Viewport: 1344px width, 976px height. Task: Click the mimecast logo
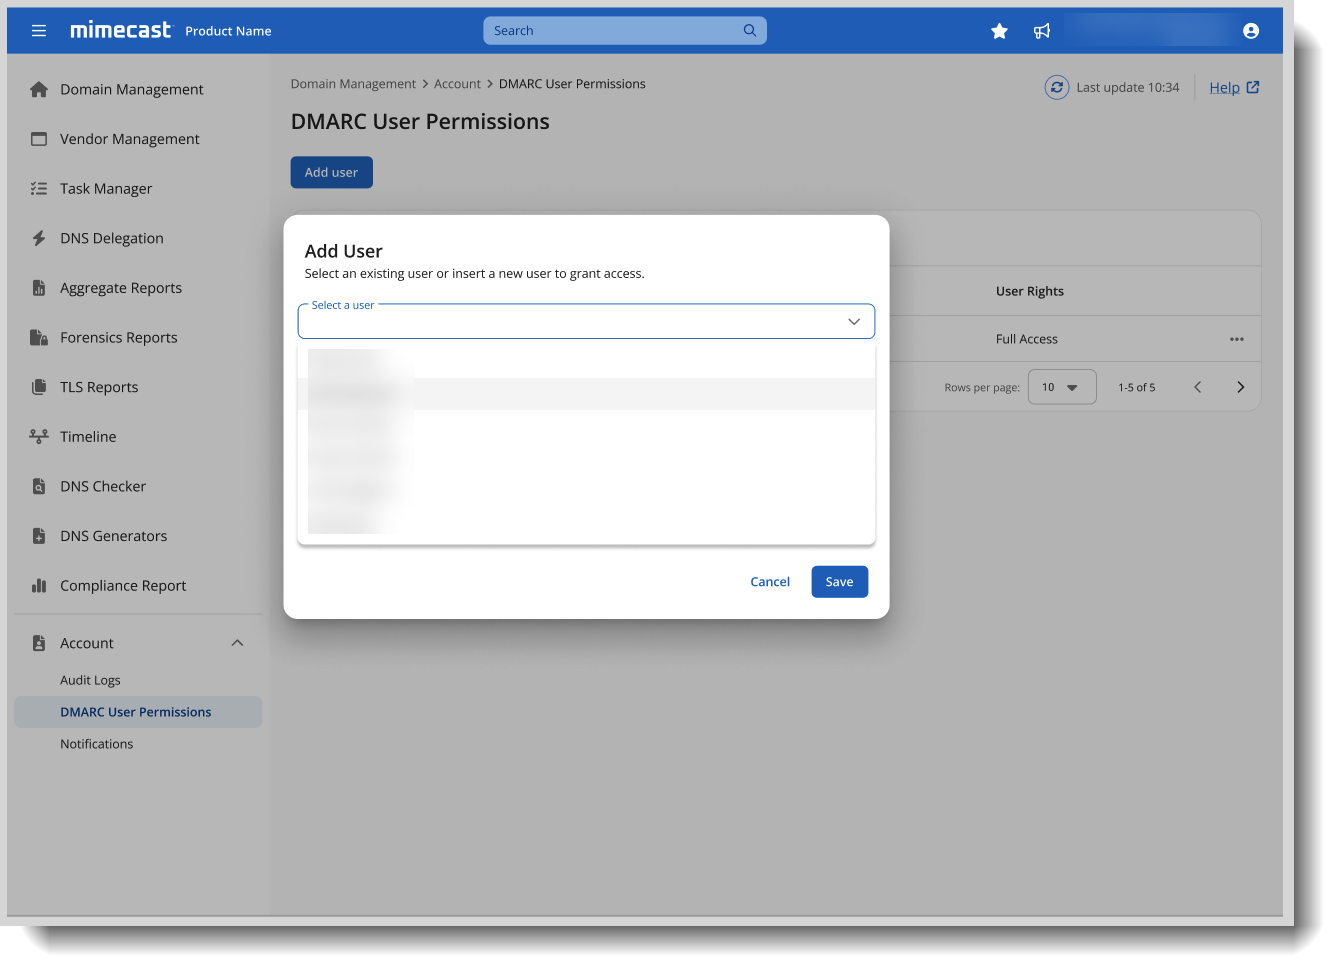(120, 30)
